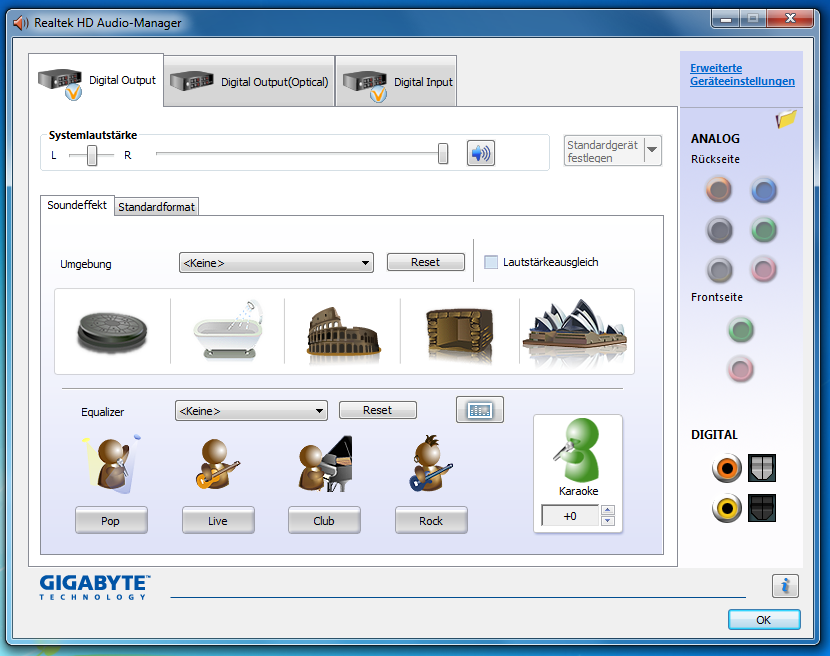Screen dimensions: 830x656
Task: Click the green Karaoke singer icon
Action: click(577, 450)
